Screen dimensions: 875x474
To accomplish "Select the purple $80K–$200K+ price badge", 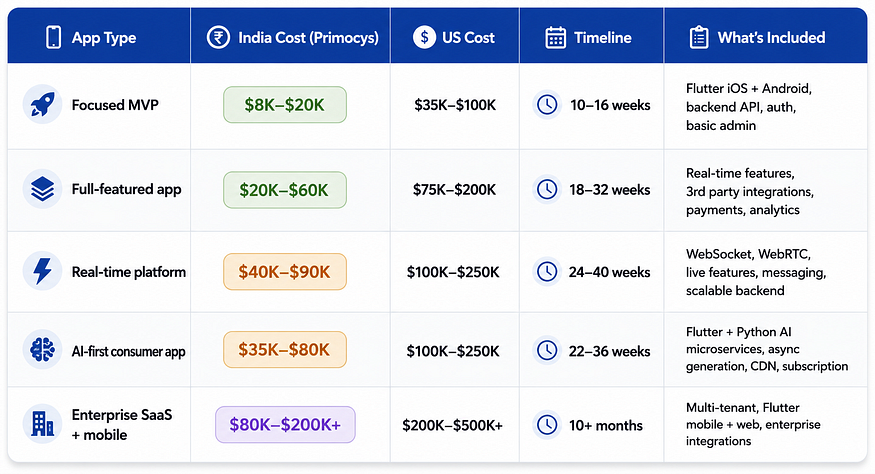I will click(x=285, y=424).
